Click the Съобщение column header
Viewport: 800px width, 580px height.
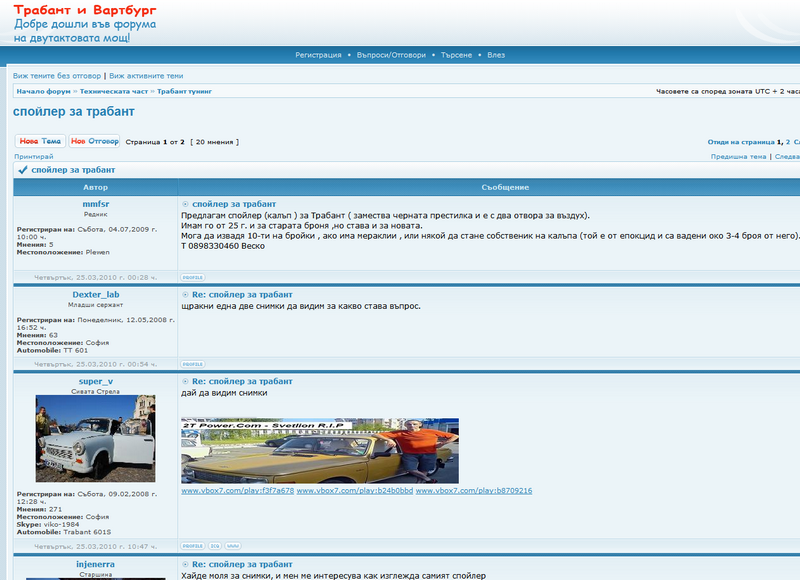(x=505, y=187)
